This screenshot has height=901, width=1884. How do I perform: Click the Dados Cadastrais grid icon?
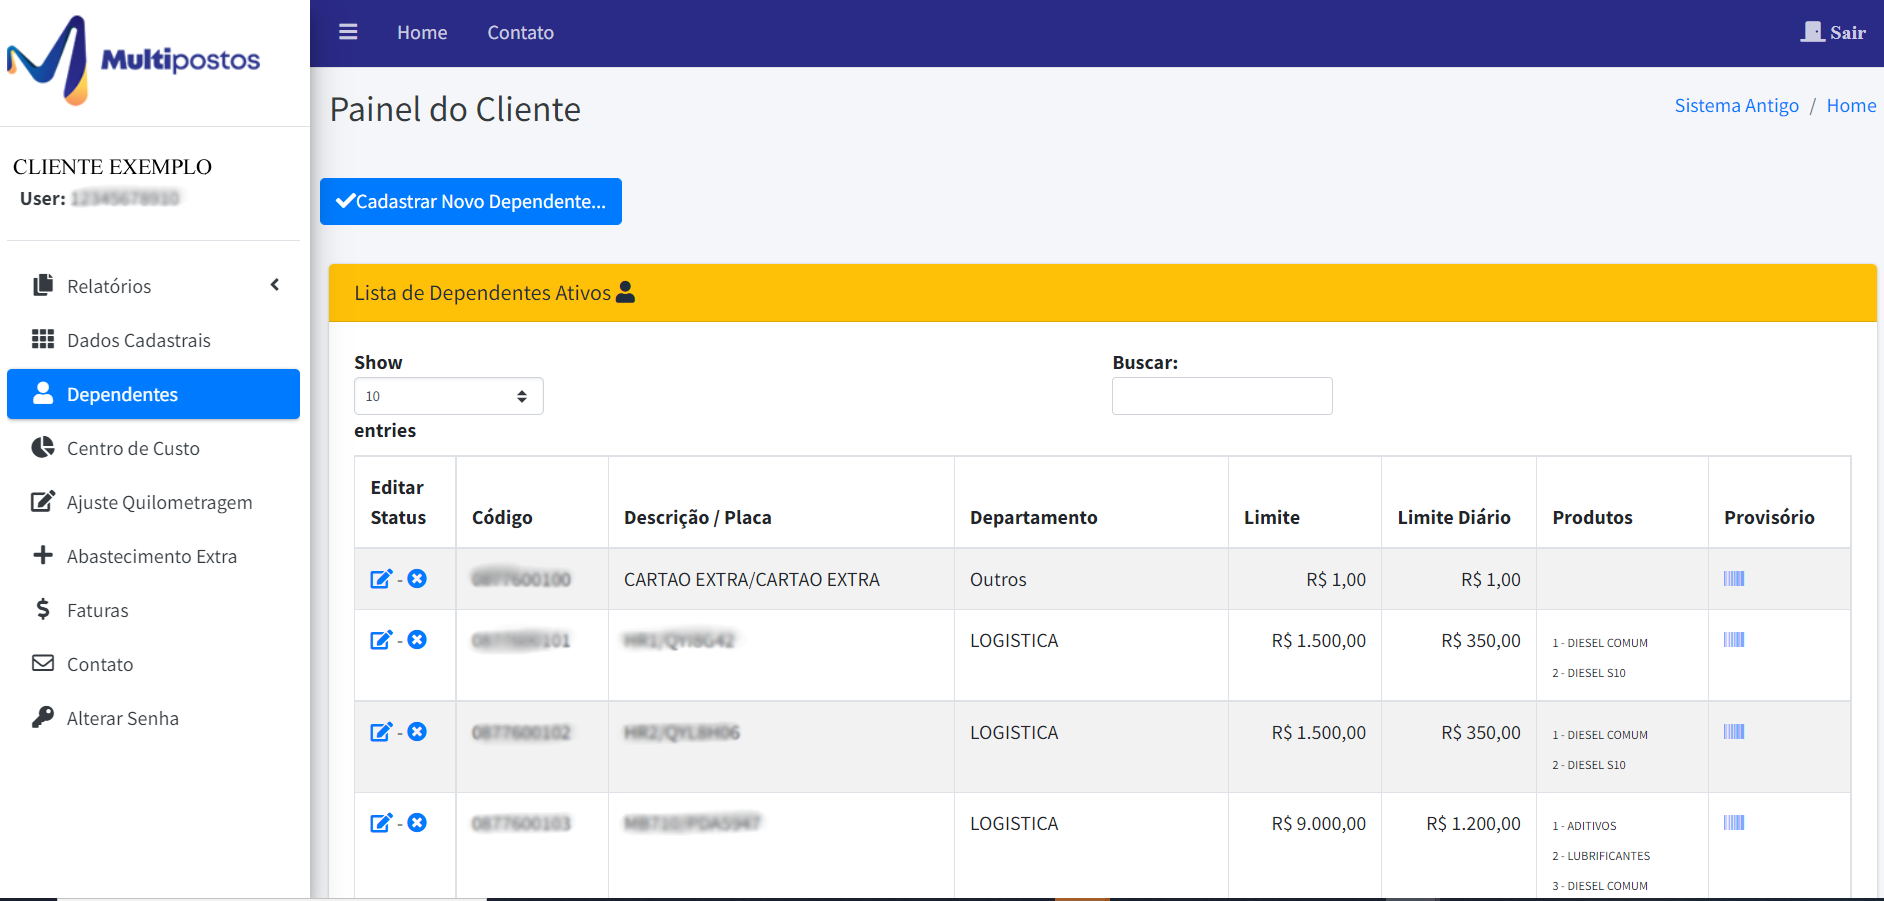(43, 339)
